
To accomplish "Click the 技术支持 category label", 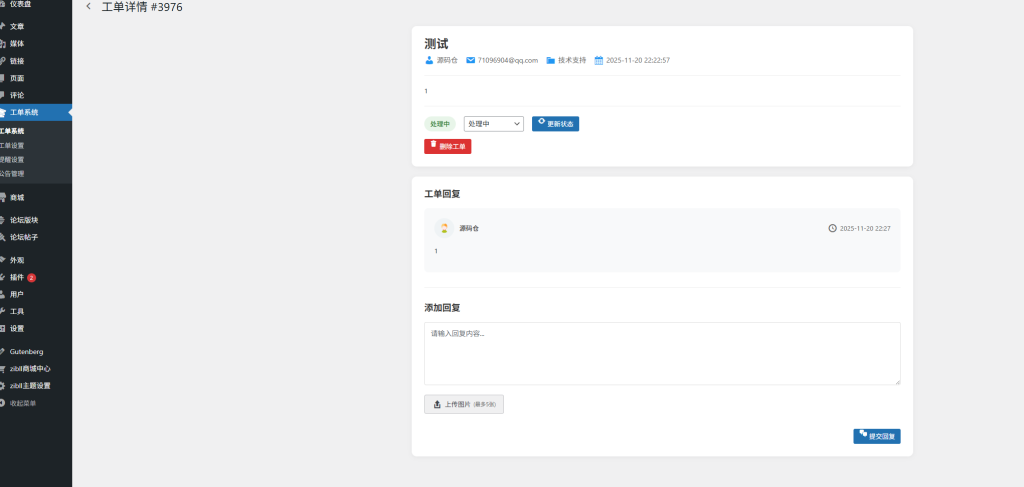I will tap(572, 60).
